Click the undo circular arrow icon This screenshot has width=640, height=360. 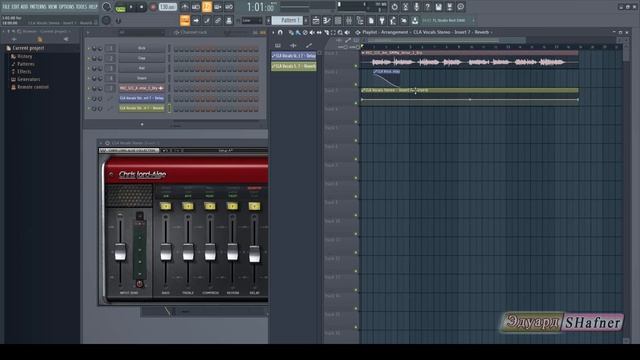click(394, 7)
